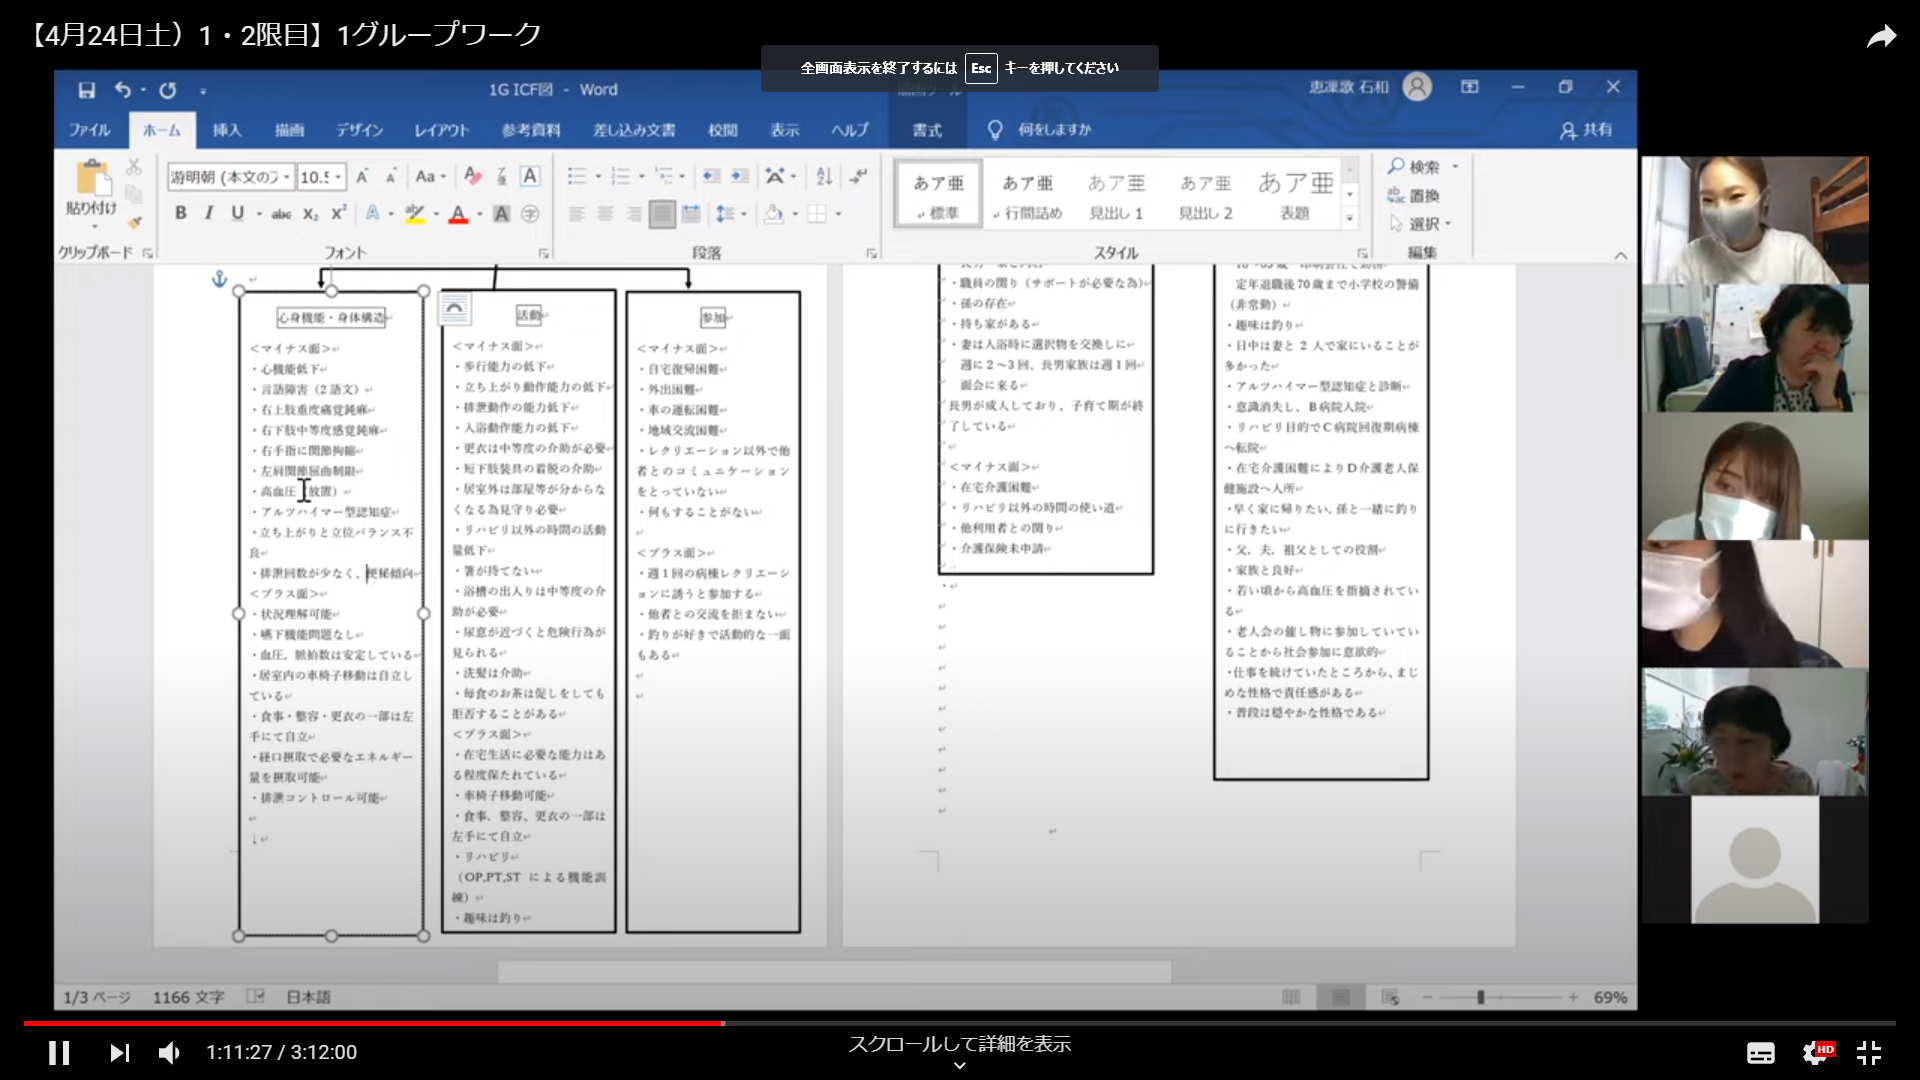Open the ファイル tab
This screenshot has width=1920, height=1080.
[89, 130]
